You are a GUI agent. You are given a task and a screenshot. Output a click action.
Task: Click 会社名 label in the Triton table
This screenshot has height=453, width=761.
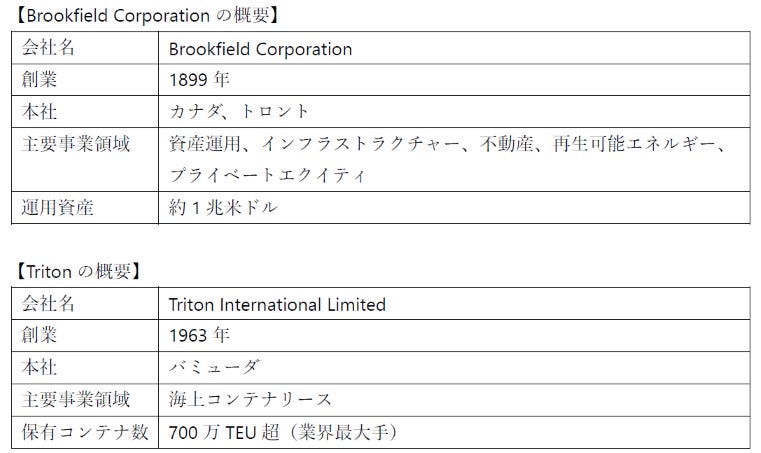(x=48, y=304)
